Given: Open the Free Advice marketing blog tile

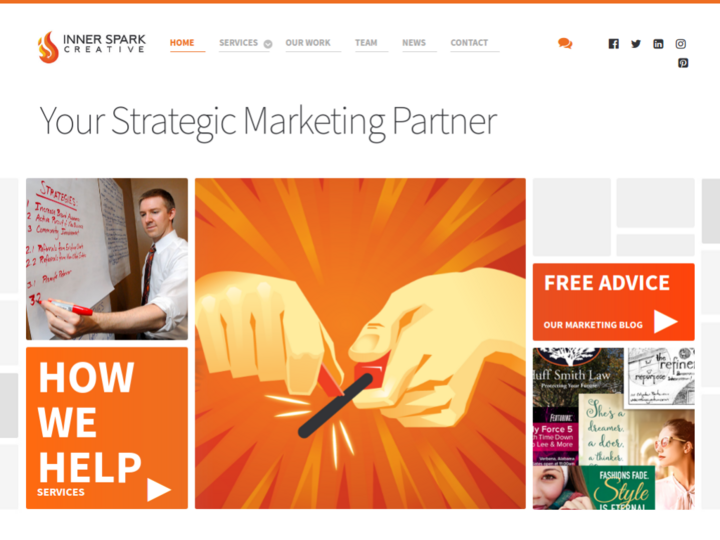Looking at the screenshot, I should click(613, 302).
